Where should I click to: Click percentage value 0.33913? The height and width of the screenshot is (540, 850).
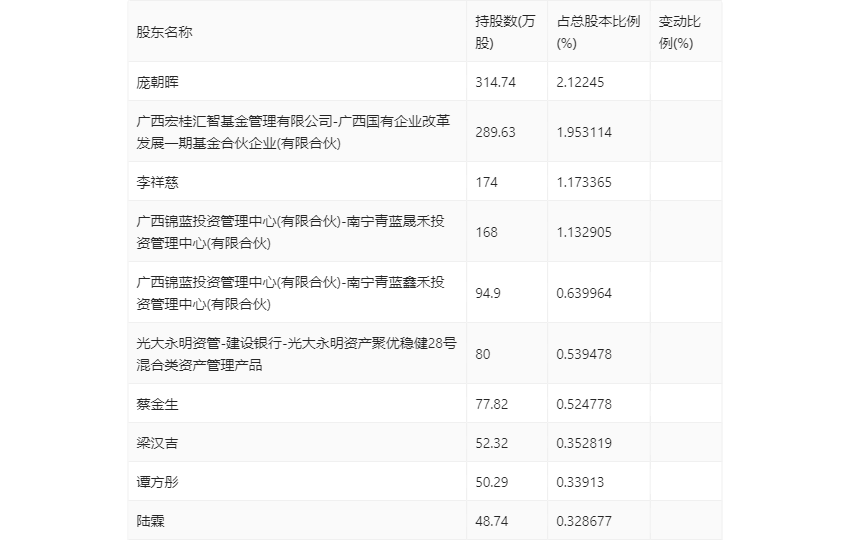click(580, 482)
